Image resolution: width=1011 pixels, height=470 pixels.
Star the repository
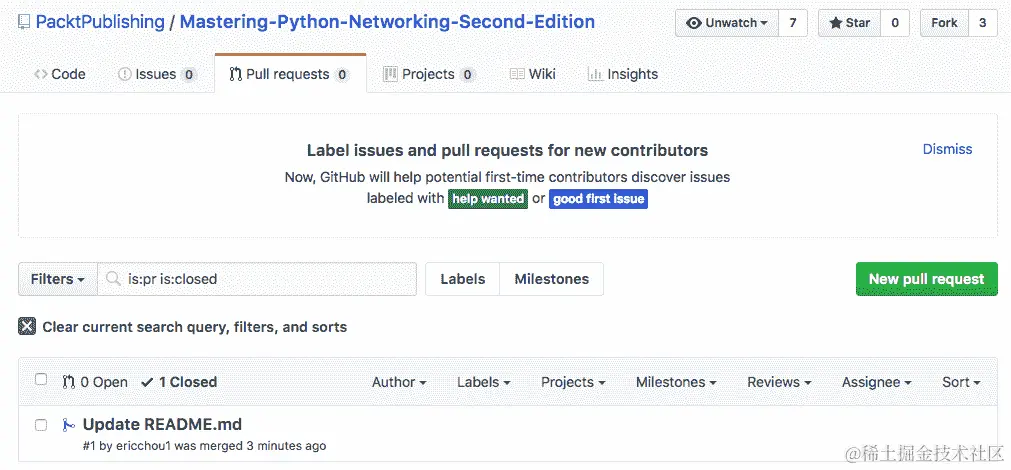click(848, 23)
